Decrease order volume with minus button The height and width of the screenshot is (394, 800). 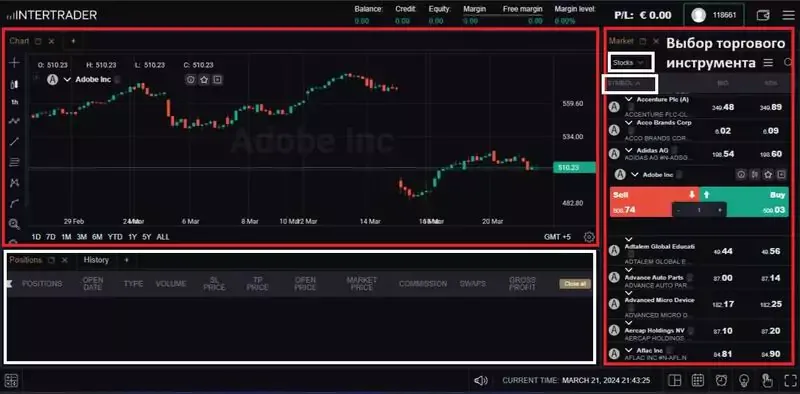coord(678,210)
